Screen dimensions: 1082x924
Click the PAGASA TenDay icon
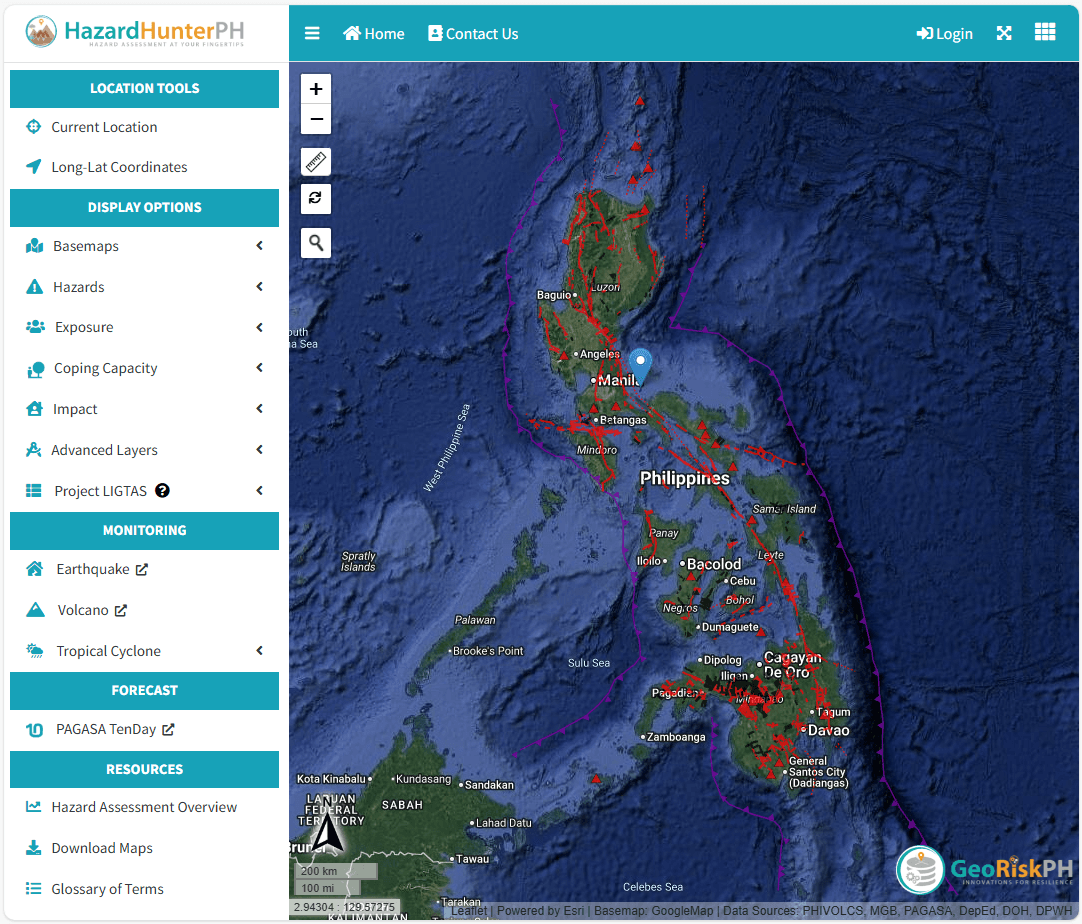click(35, 729)
